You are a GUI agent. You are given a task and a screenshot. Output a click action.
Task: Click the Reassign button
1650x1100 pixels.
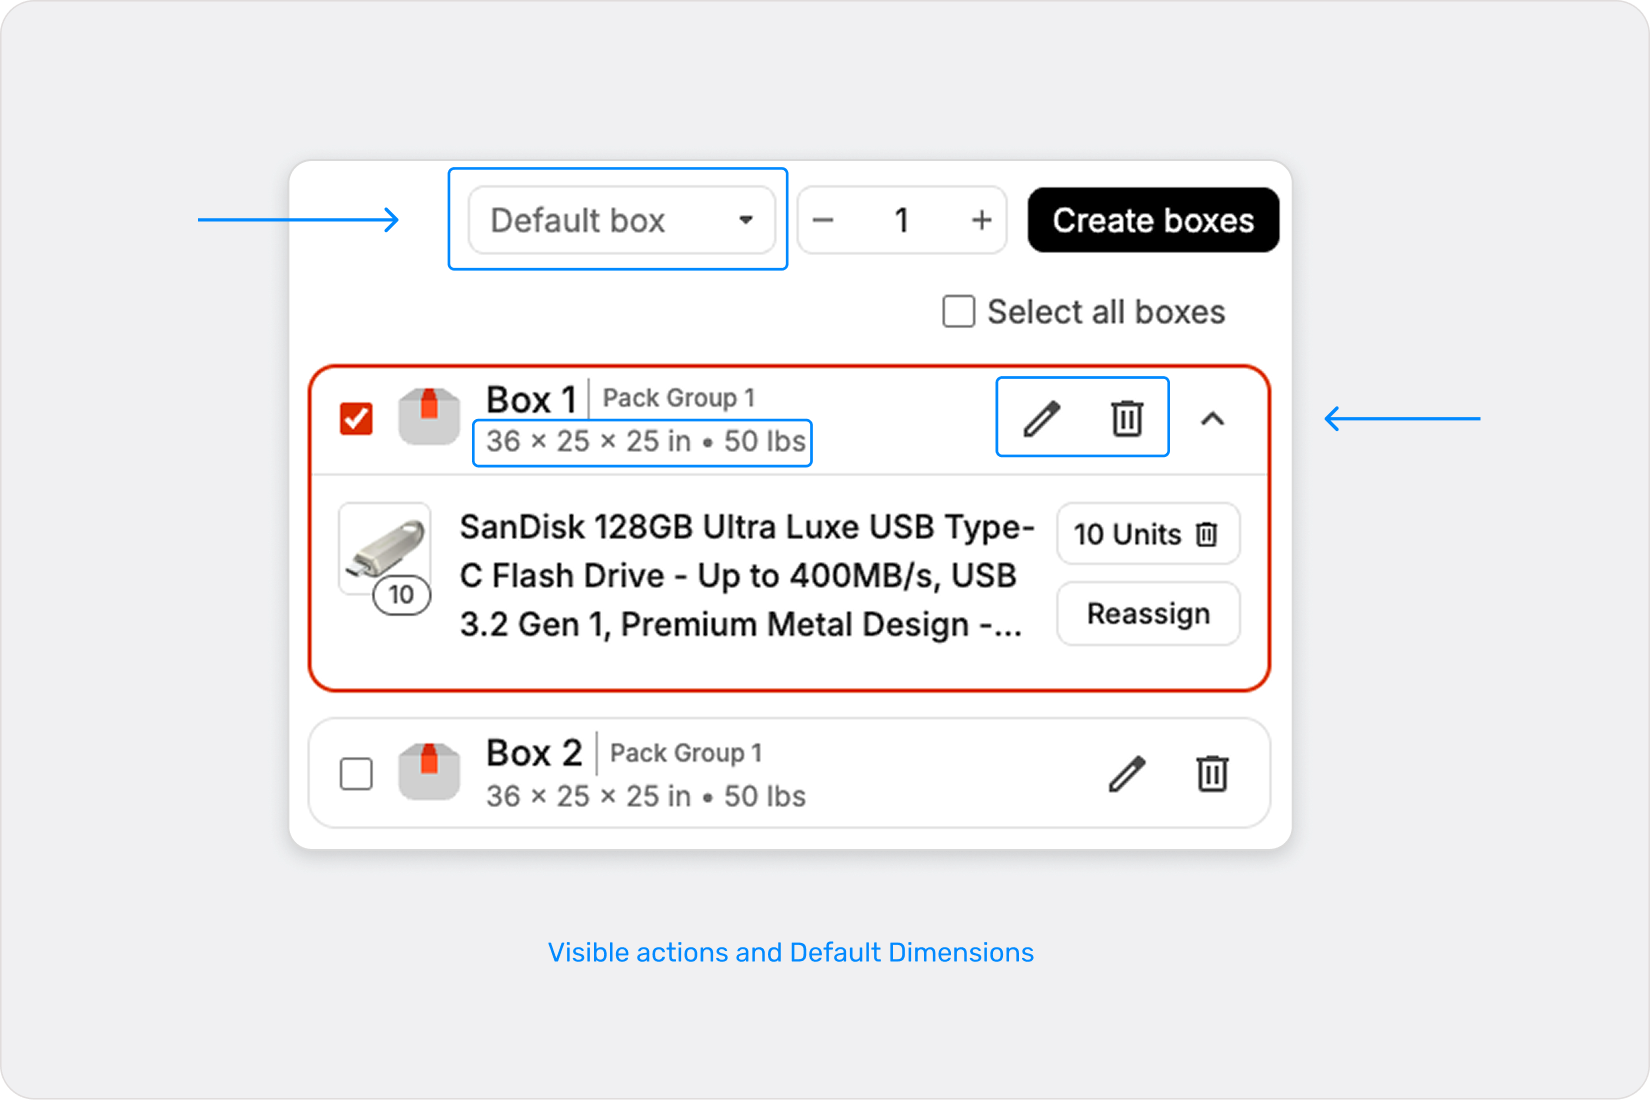[x=1148, y=613]
